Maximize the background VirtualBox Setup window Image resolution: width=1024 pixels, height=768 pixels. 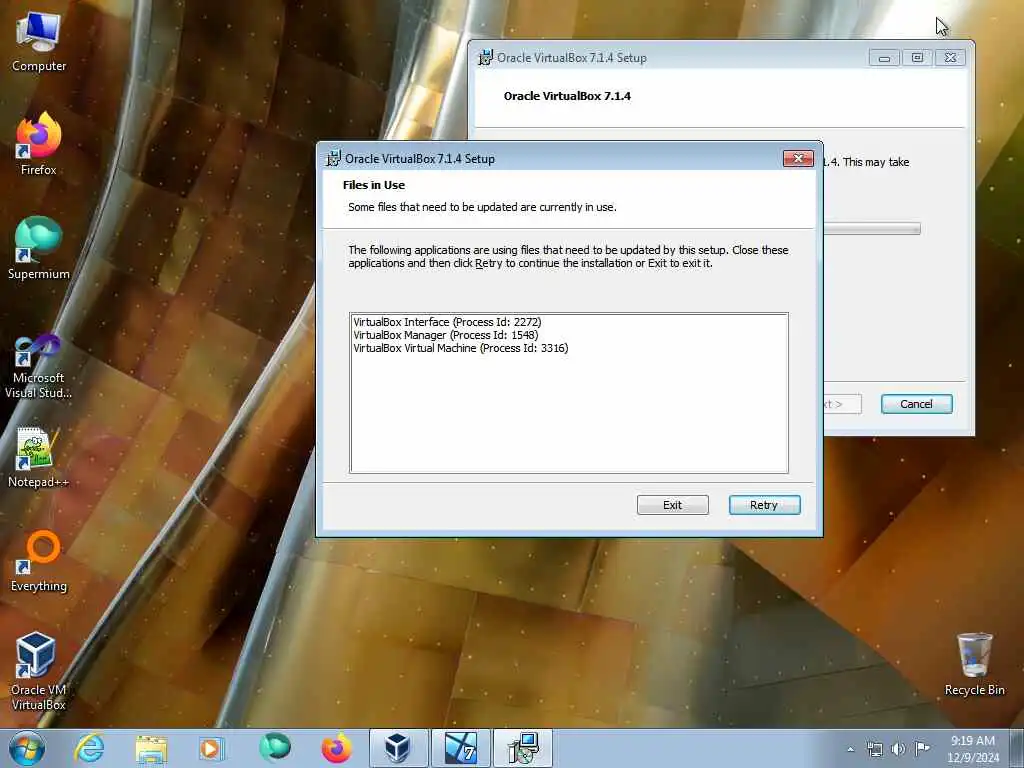click(x=917, y=58)
